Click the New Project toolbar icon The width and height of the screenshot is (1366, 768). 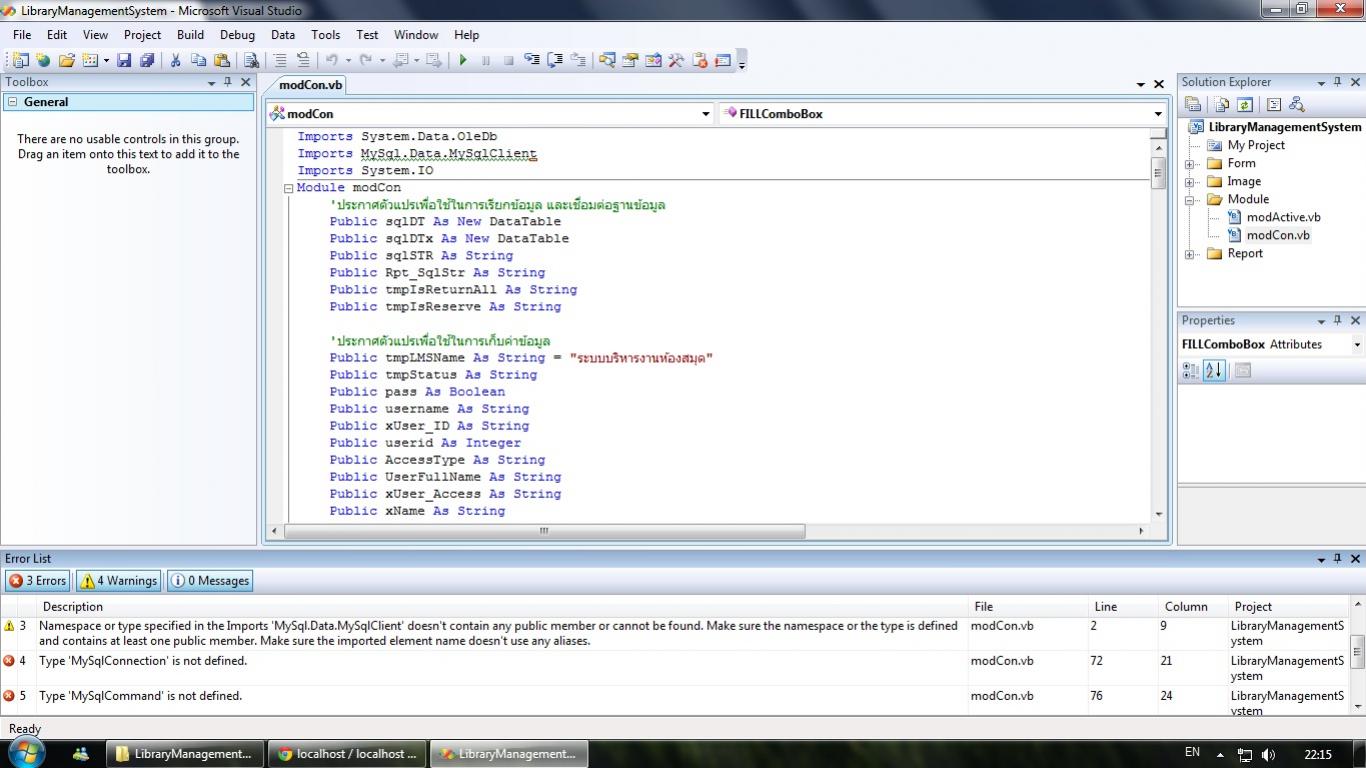[20, 60]
